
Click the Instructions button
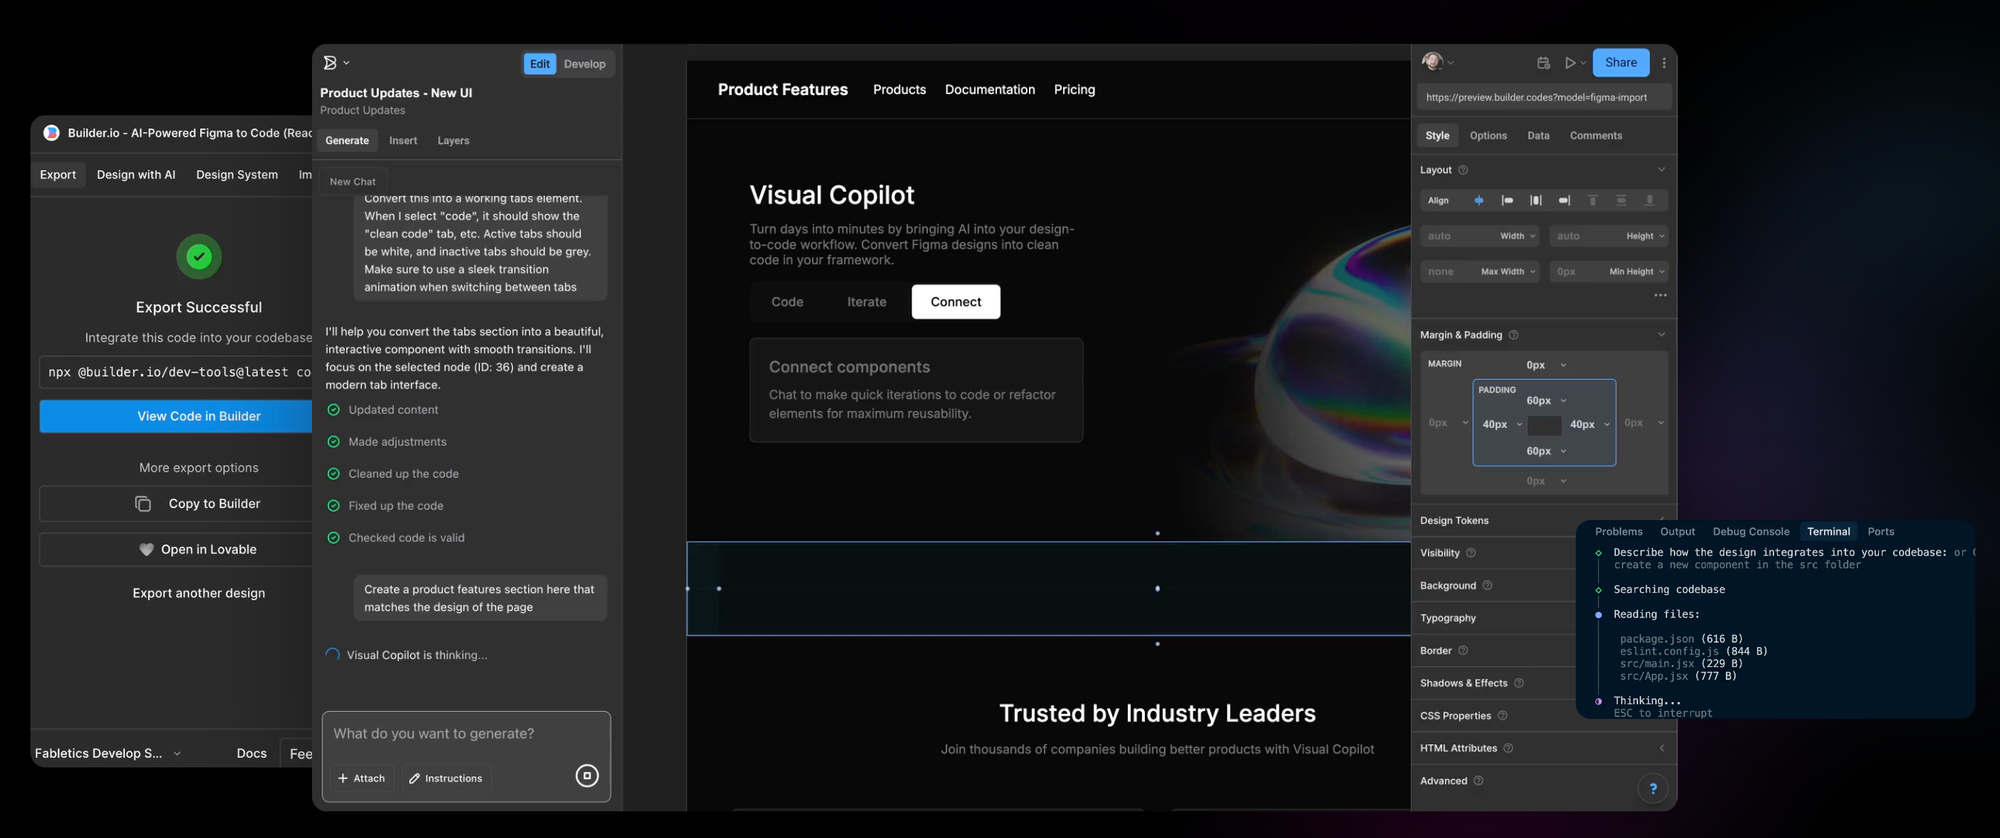pyautogui.click(x=446, y=779)
